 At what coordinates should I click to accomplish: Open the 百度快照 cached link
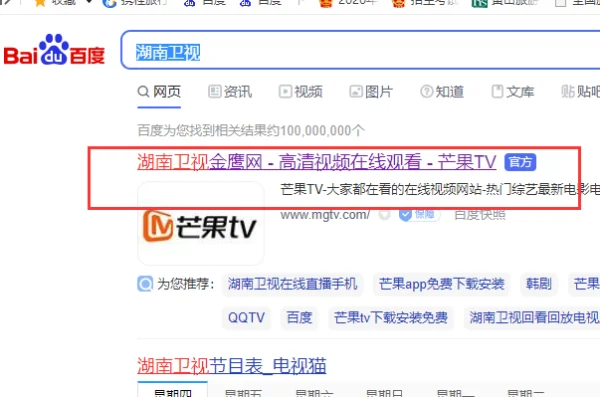tap(480, 215)
